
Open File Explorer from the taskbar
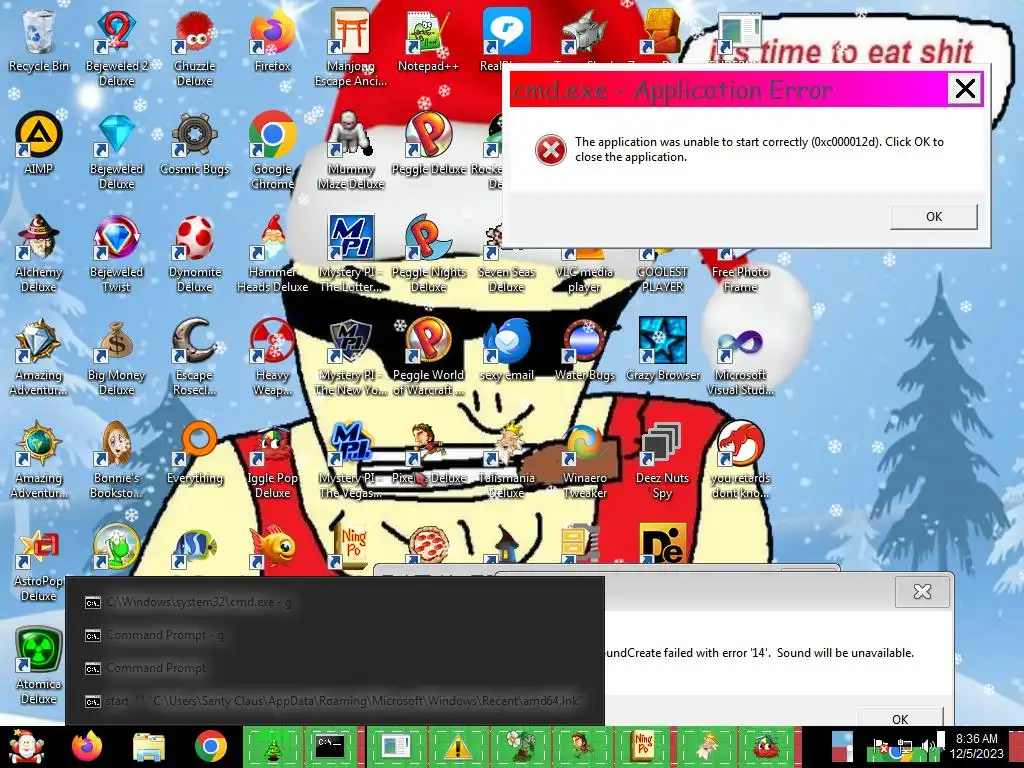[148, 746]
